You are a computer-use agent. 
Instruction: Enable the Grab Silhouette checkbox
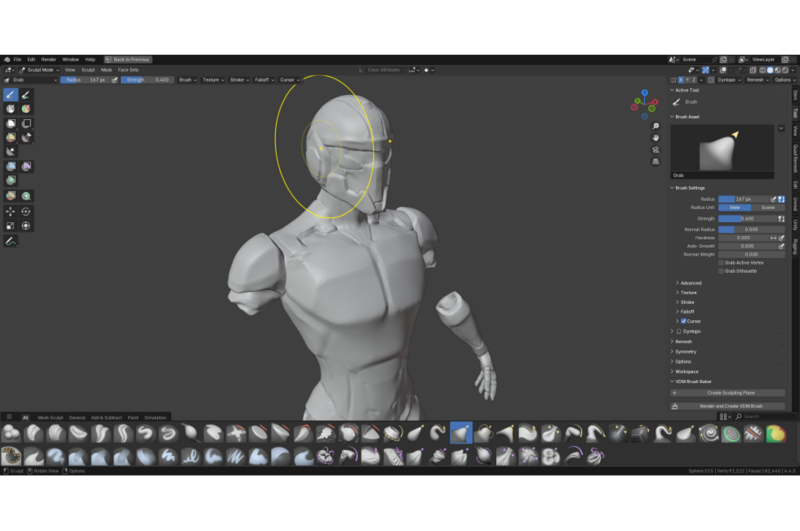coord(721,271)
